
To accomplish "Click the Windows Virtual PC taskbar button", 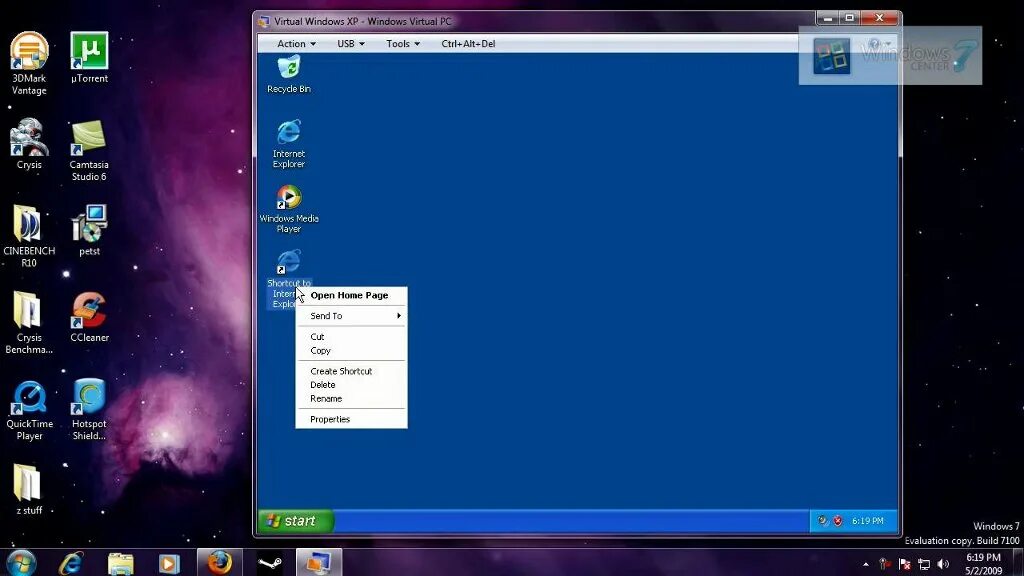I will click(x=319, y=562).
